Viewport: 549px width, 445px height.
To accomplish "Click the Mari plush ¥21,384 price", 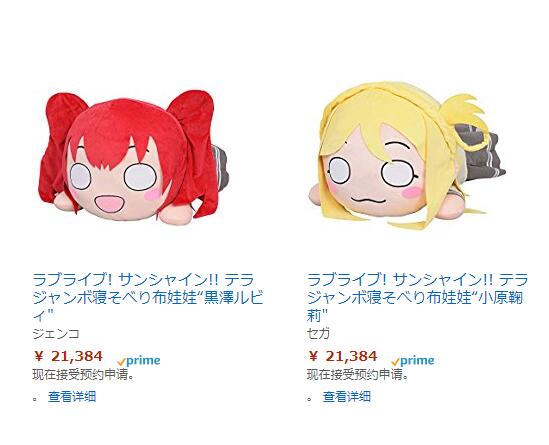I will click(343, 356).
